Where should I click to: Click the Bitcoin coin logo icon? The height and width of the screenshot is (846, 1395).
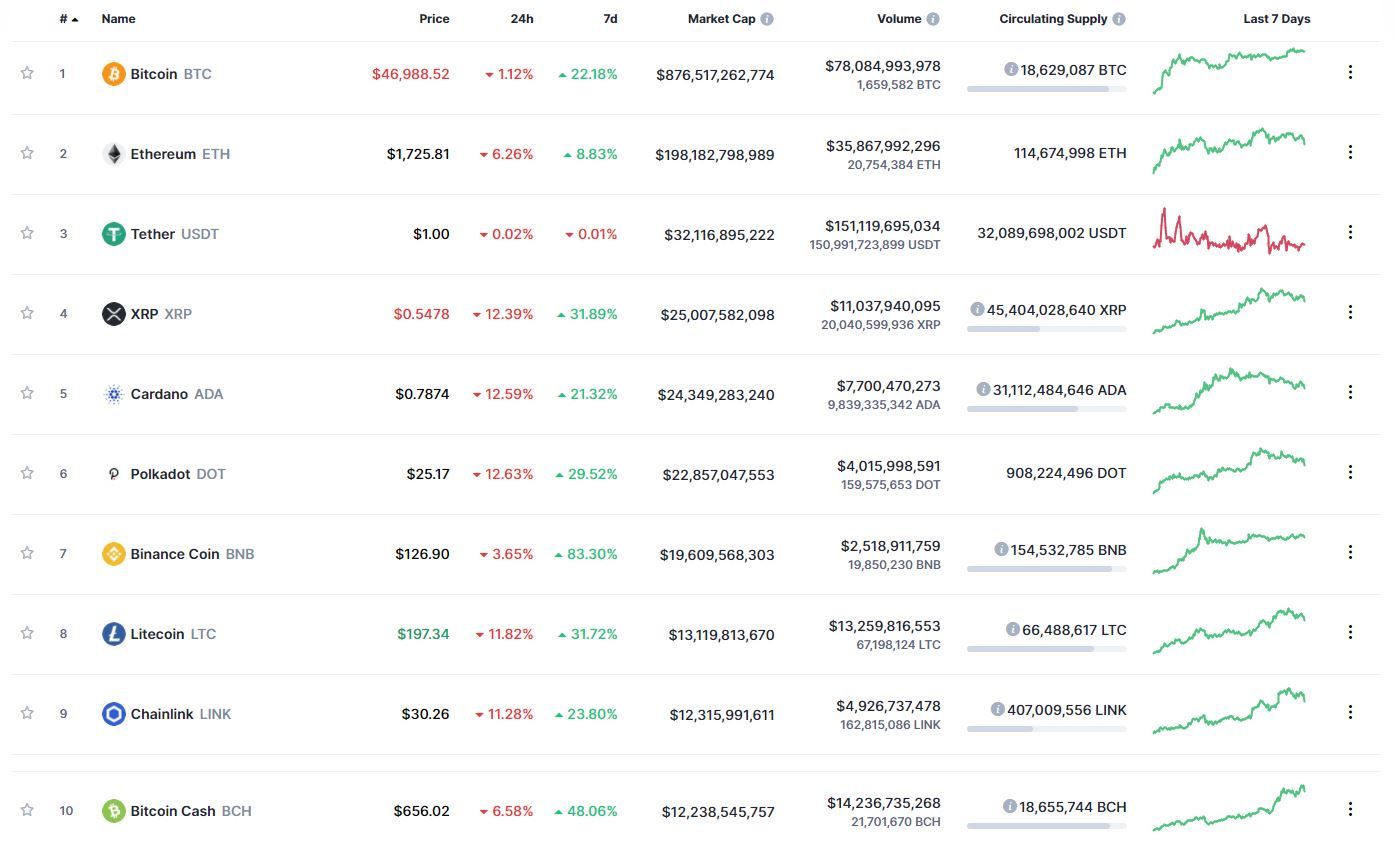(x=114, y=74)
